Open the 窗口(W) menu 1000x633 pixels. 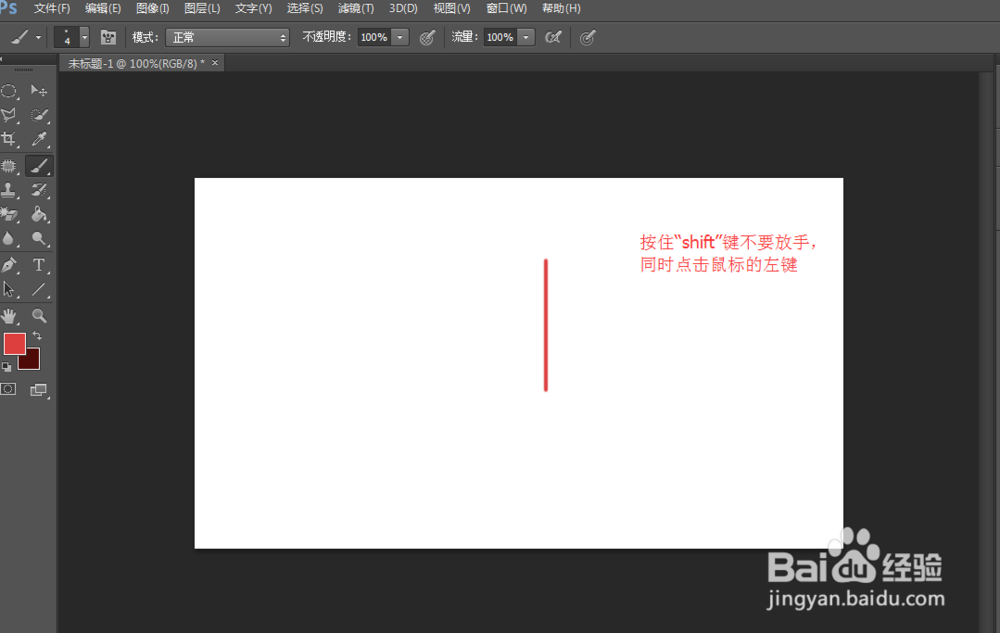[506, 8]
